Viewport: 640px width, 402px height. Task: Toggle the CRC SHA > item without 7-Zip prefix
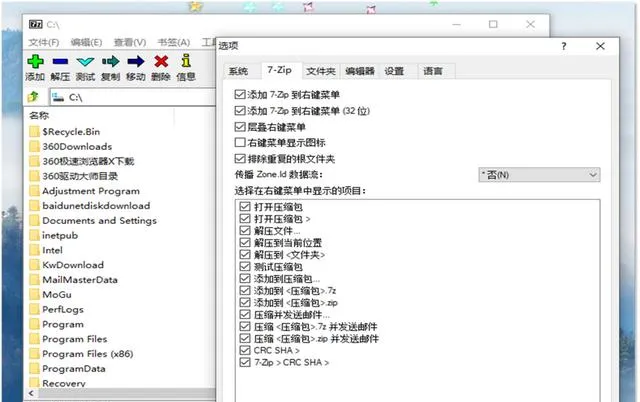[245, 350]
